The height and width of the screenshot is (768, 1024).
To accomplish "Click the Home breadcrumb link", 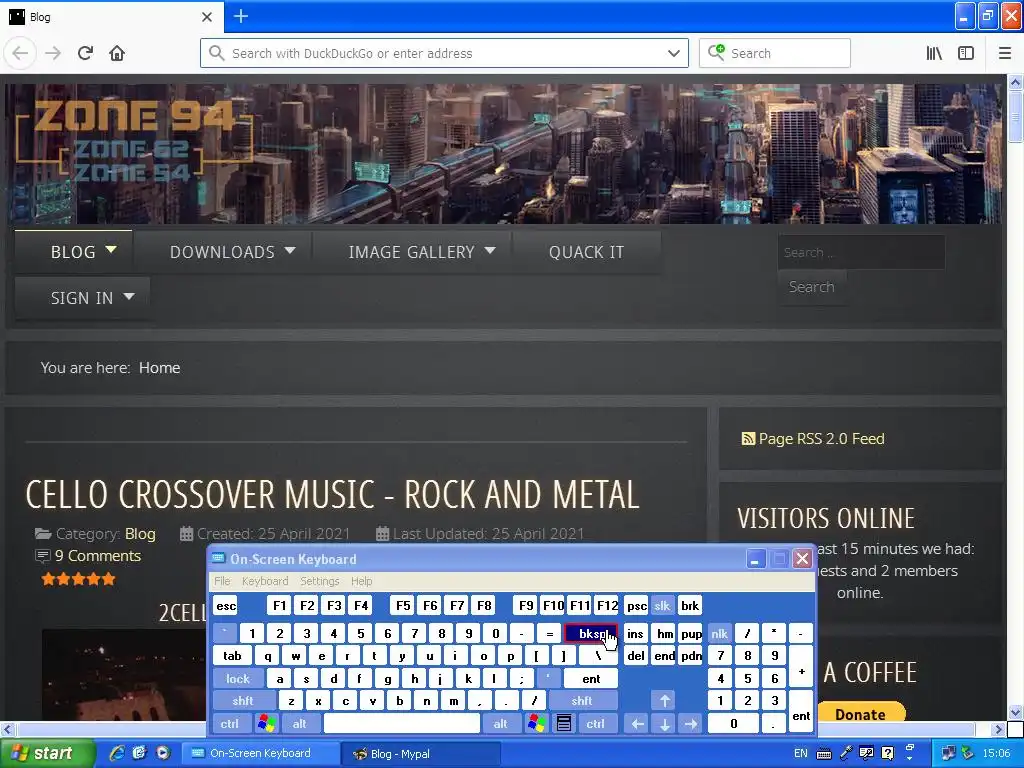I will [x=159, y=368].
